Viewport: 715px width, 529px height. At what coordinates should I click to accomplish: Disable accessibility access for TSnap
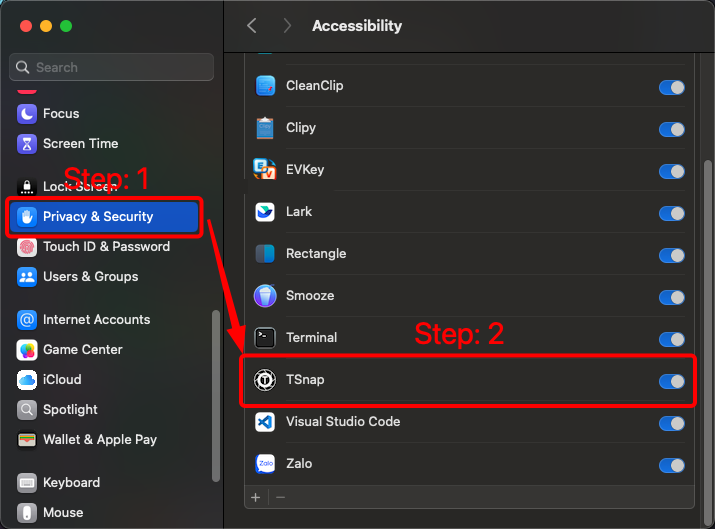coord(671,381)
